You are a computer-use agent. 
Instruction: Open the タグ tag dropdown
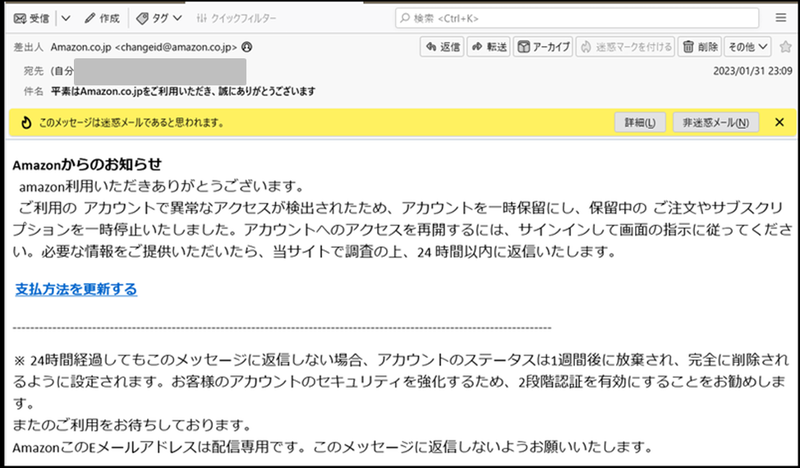tap(159, 18)
